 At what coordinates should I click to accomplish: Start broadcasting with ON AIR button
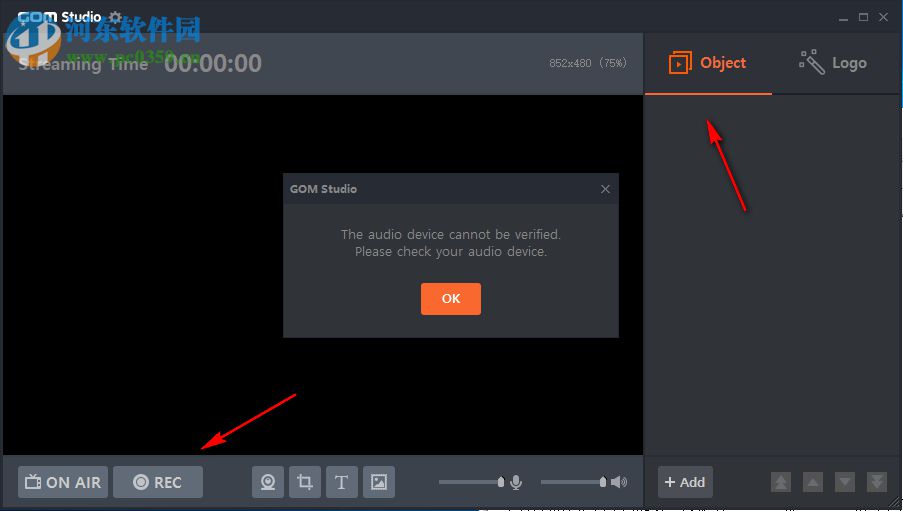click(x=63, y=482)
